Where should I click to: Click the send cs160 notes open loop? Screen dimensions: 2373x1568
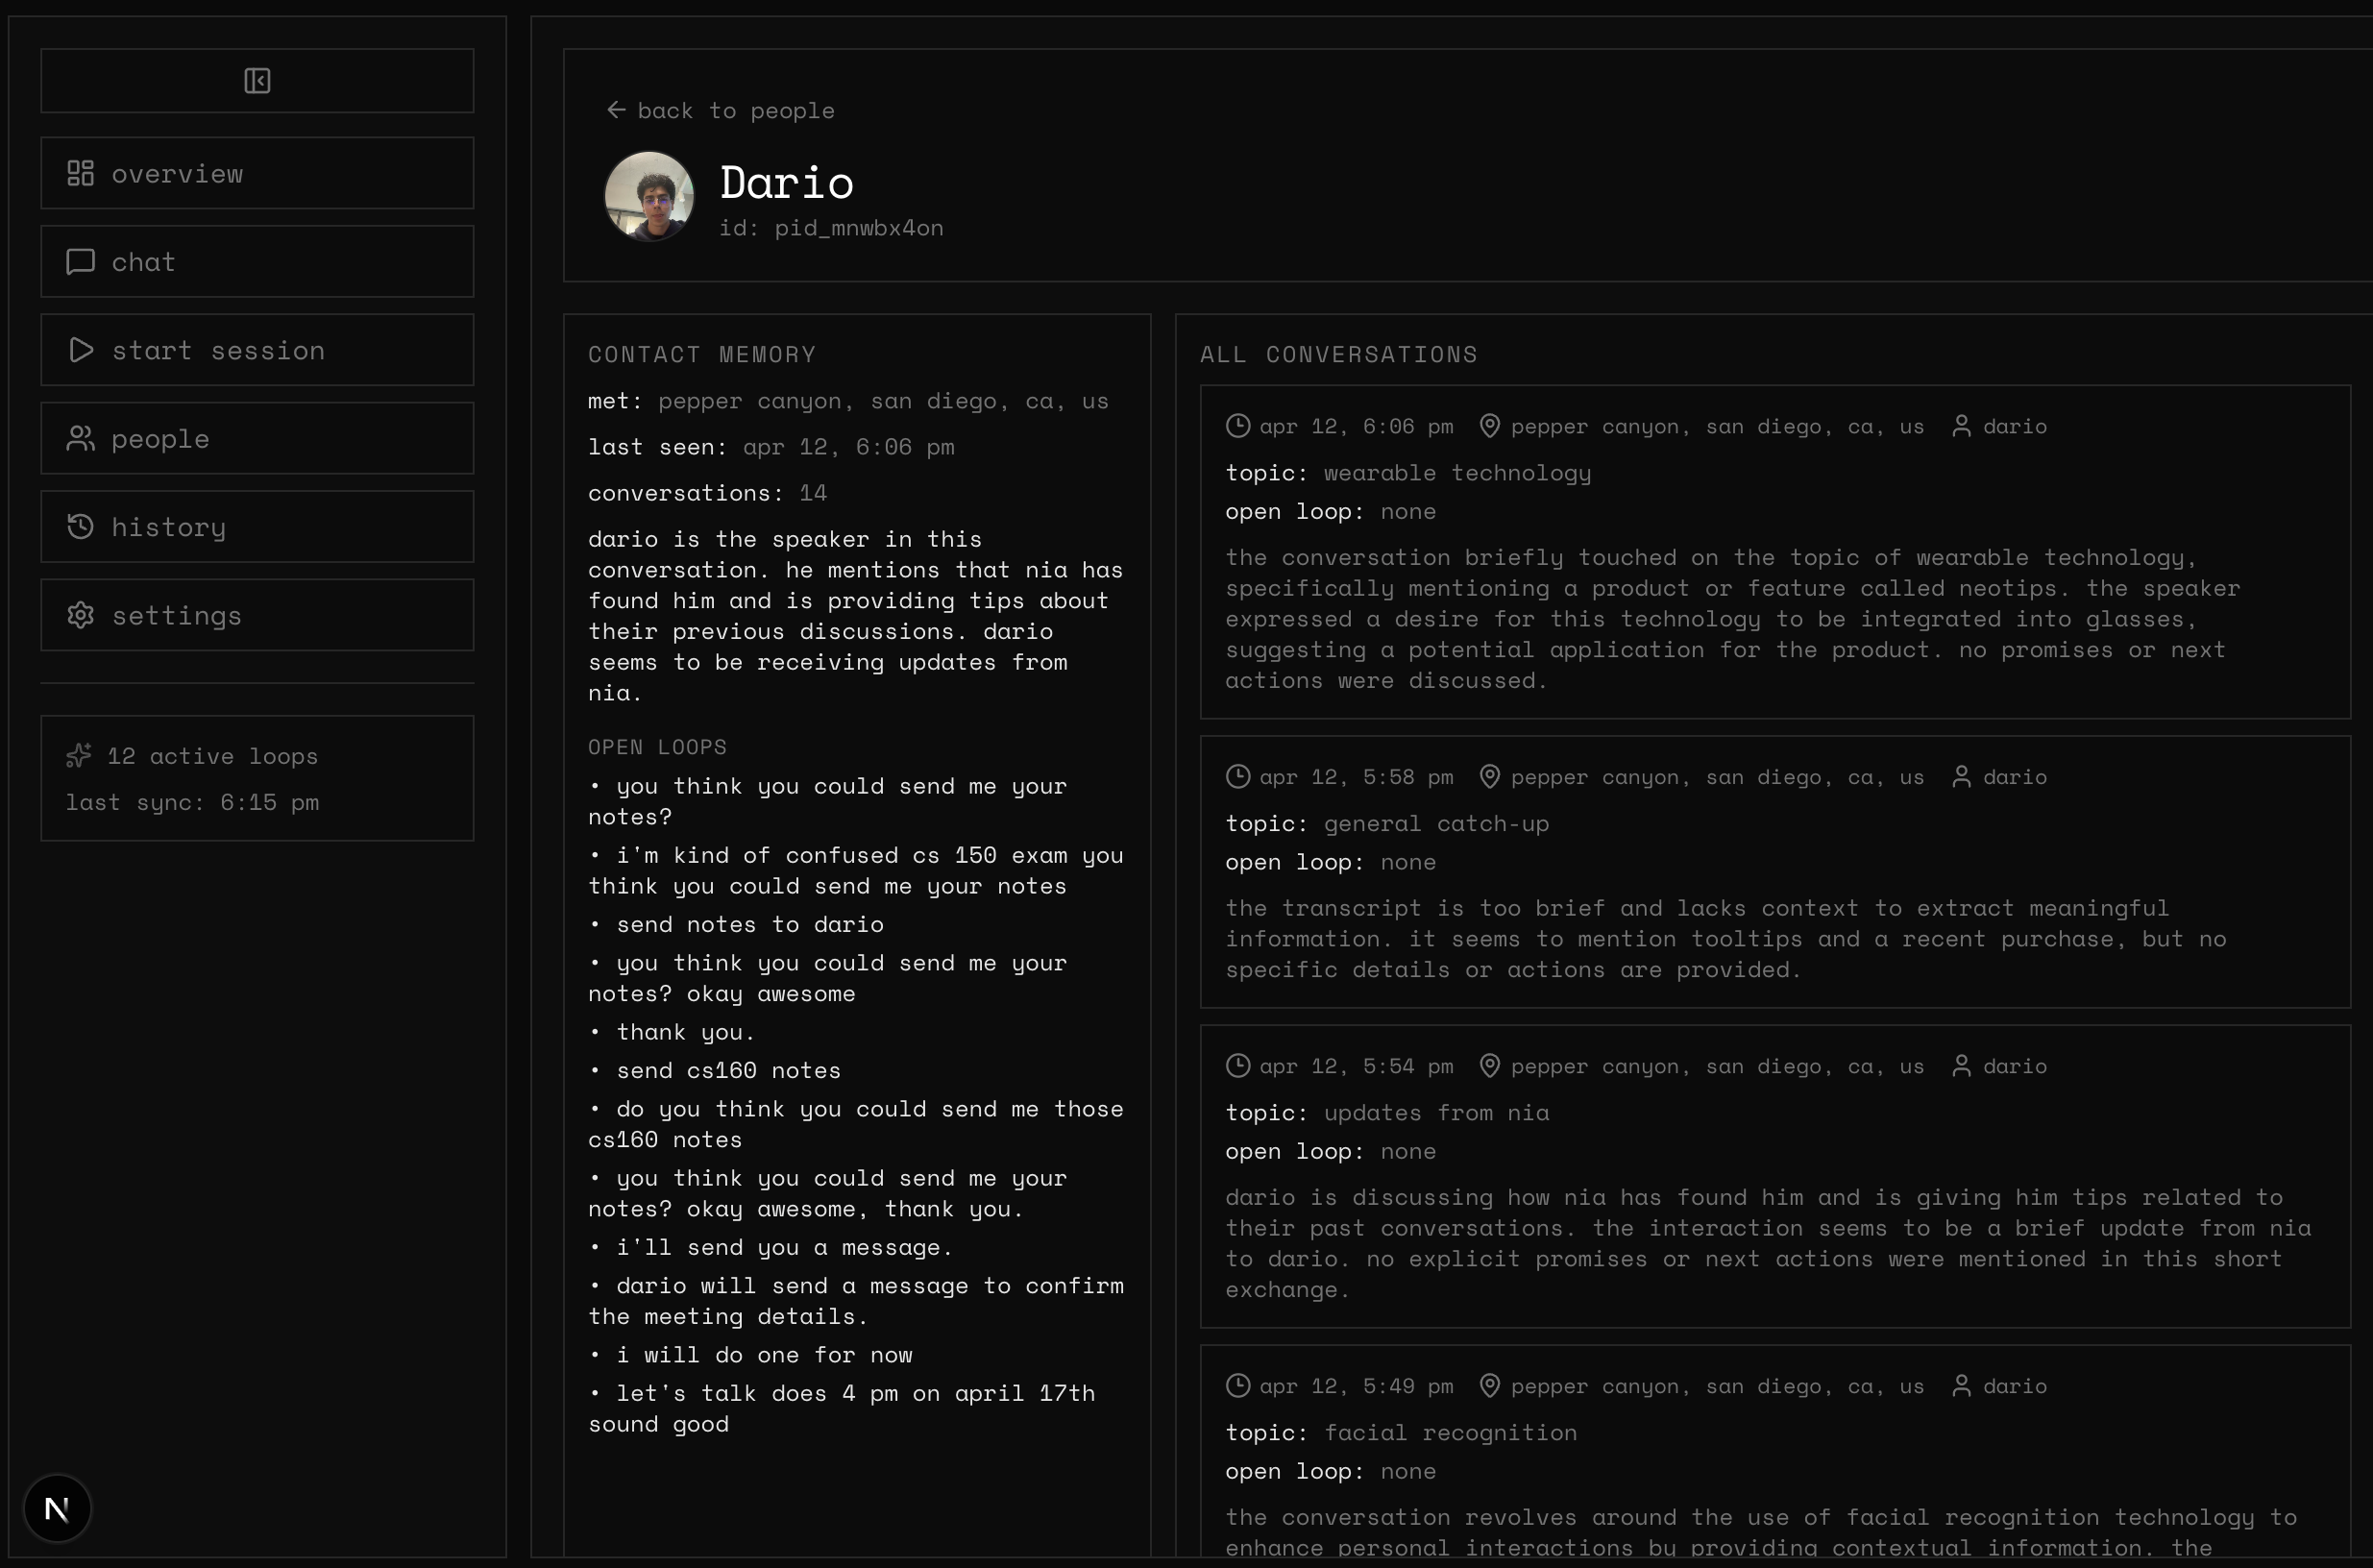pos(728,1070)
